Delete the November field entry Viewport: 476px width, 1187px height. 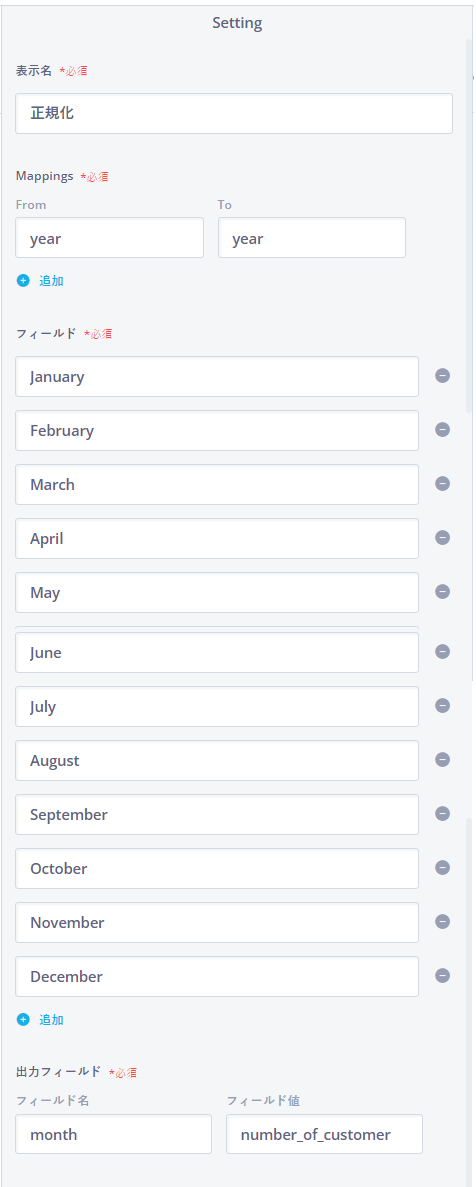443,921
